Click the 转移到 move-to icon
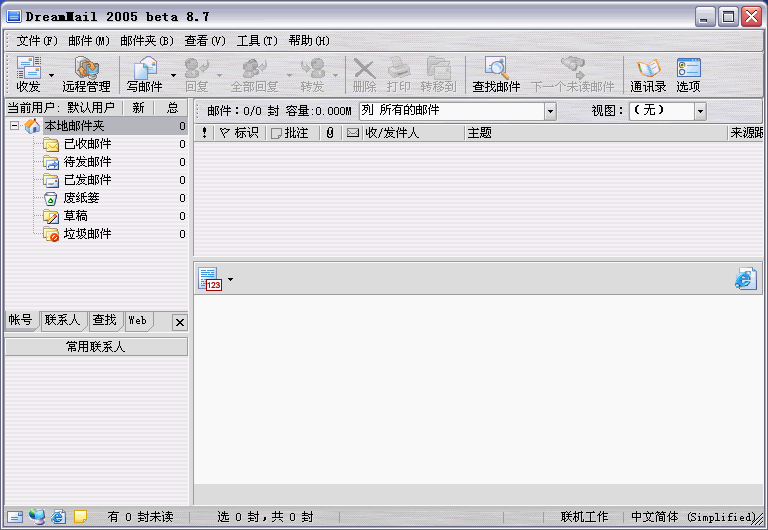Screen dimensions: 768x530 click(x=438, y=74)
